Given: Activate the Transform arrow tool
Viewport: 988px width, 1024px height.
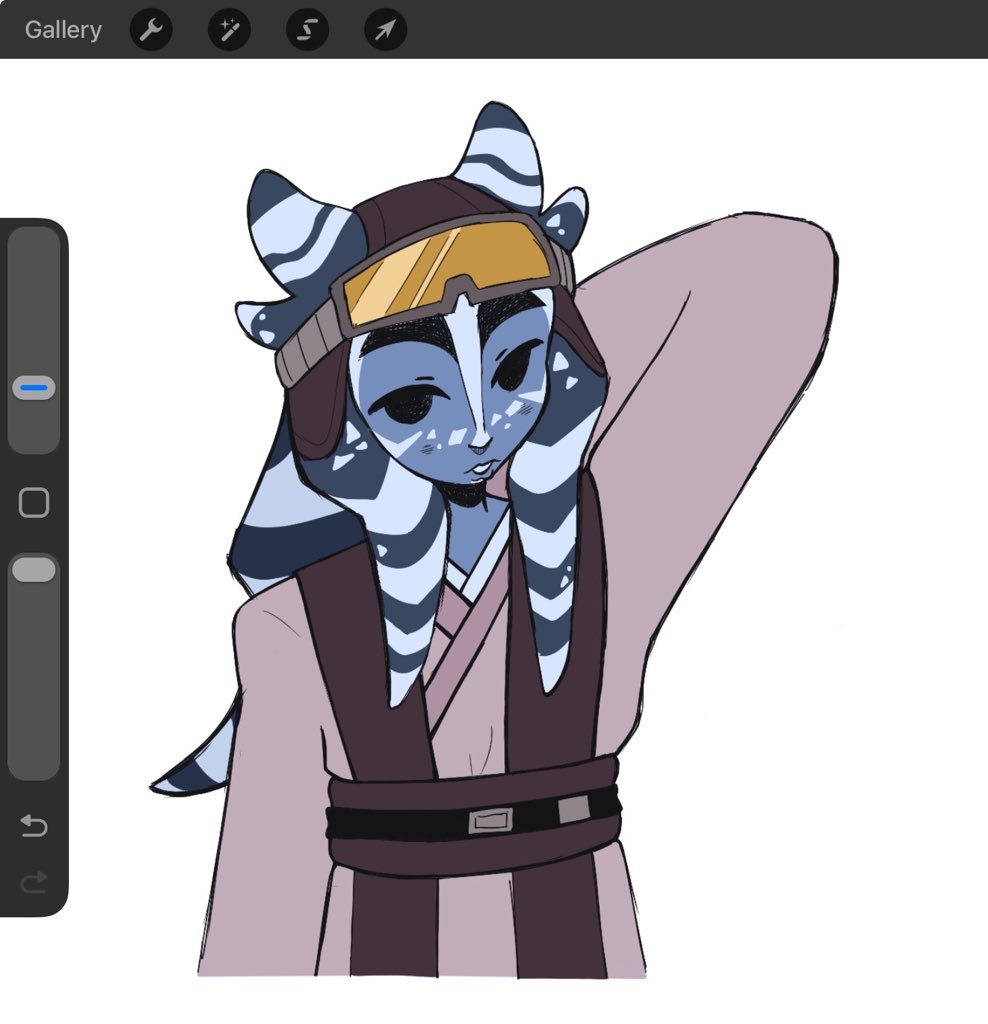Looking at the screenshot, I should pos(385,30).
